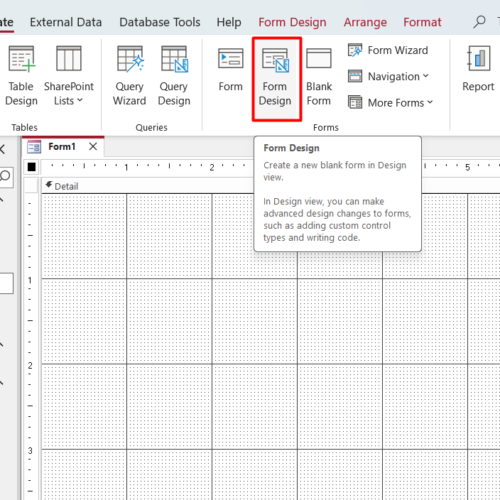Launch the Form Wizard
This screenshot has height=500, width=500.
coord(388,50)
